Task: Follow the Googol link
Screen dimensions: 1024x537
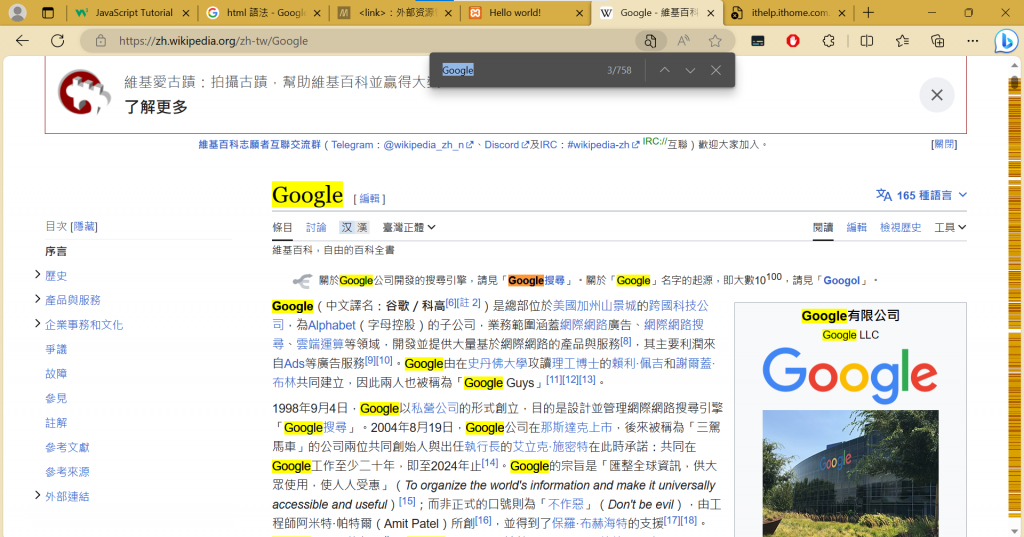Action: pyautogui.click(x=841, y=280)
